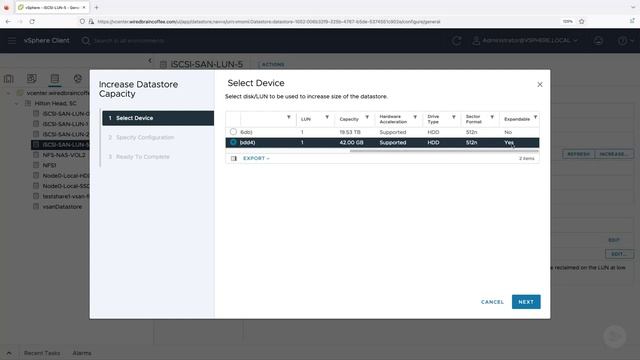Open the help menu icon

click(625, 40)
